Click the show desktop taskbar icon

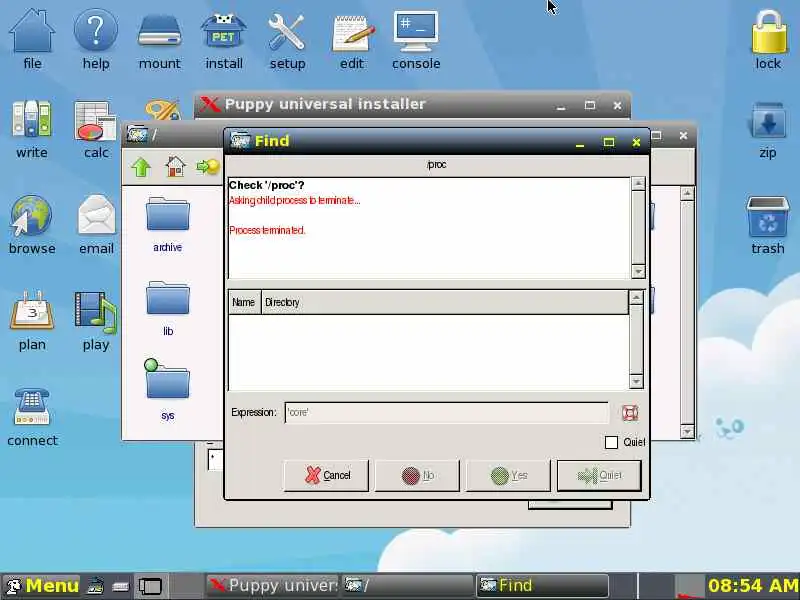[x=150, y=586]
